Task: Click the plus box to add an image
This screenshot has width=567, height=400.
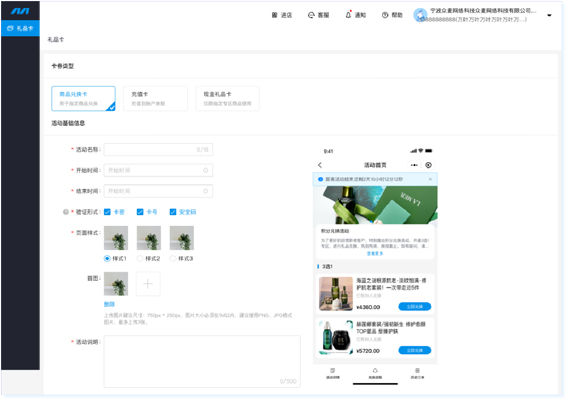Action: pyautogui.click(x=148, y=284)
